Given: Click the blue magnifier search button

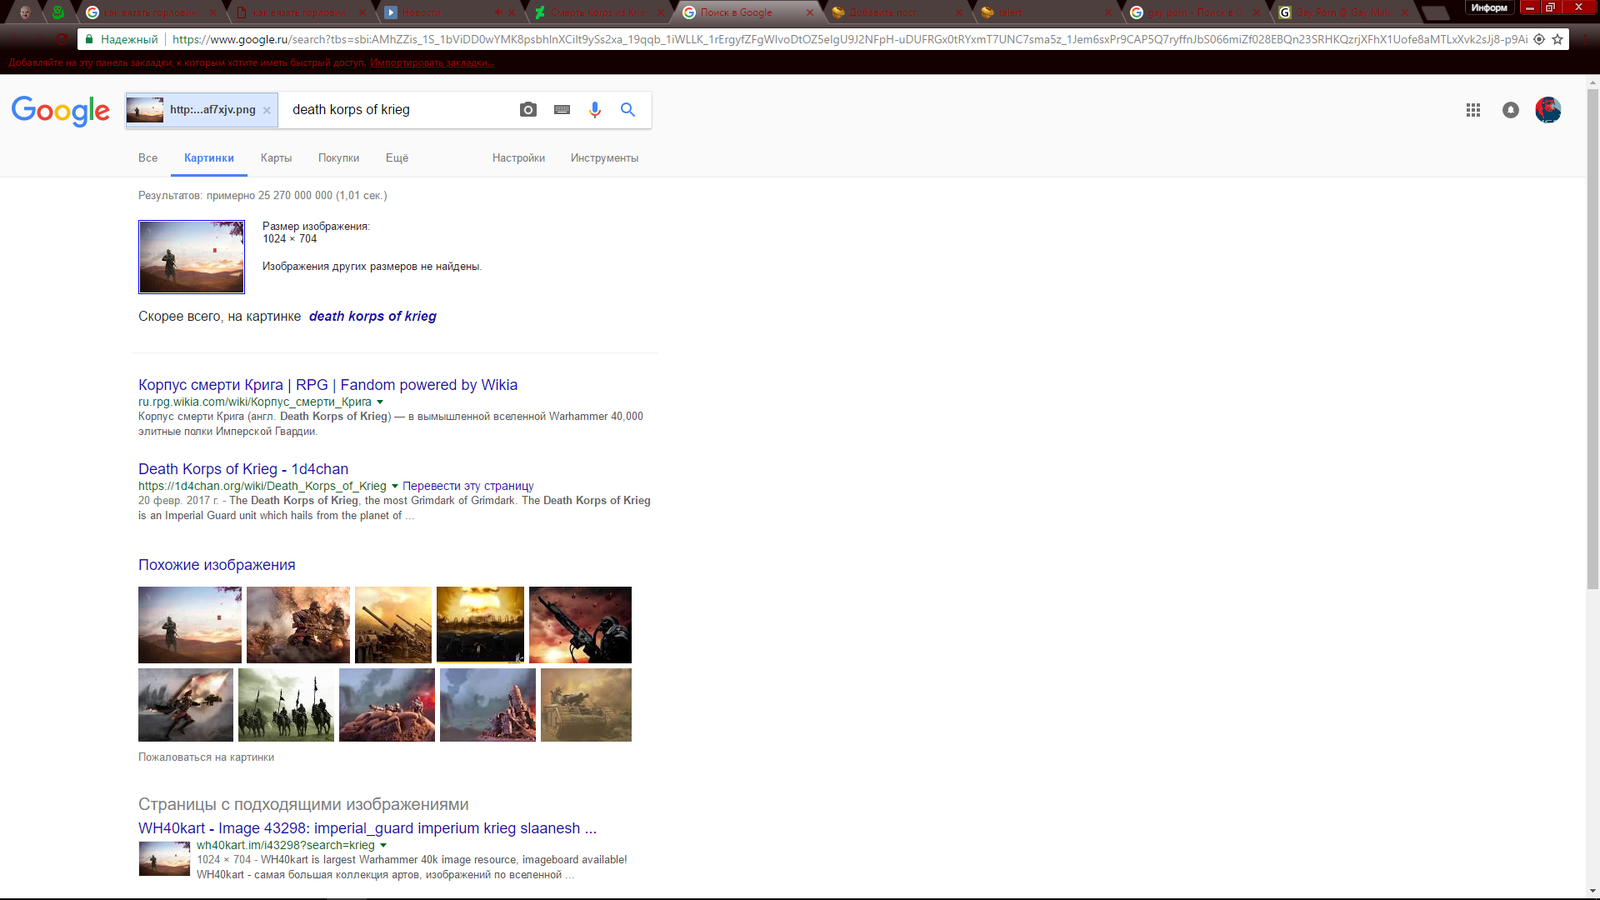Looking at the screenshot, I should 628,110.
